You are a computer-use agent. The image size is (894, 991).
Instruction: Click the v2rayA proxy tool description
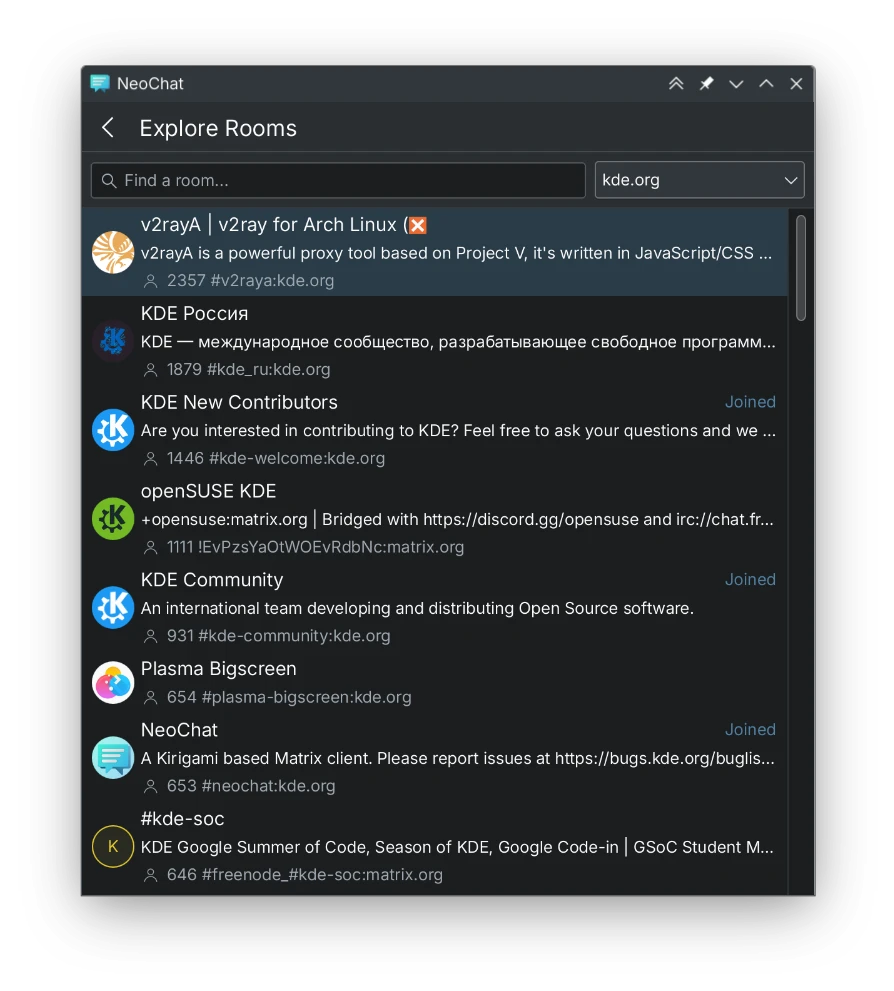pyautogui.click(x=456, y=253)
